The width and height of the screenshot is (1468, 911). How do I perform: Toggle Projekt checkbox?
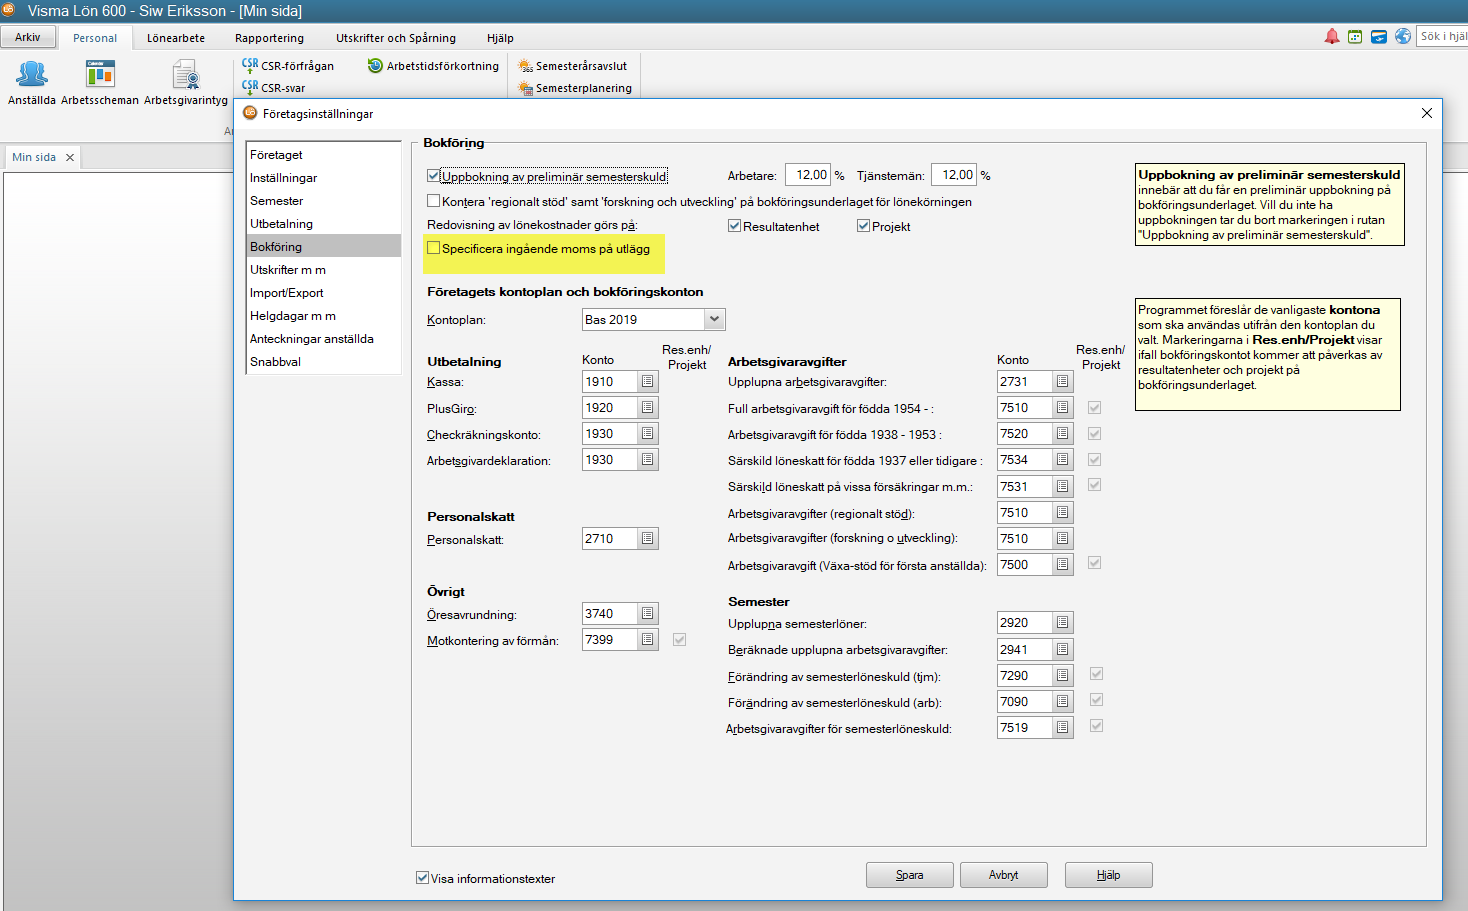864,226
